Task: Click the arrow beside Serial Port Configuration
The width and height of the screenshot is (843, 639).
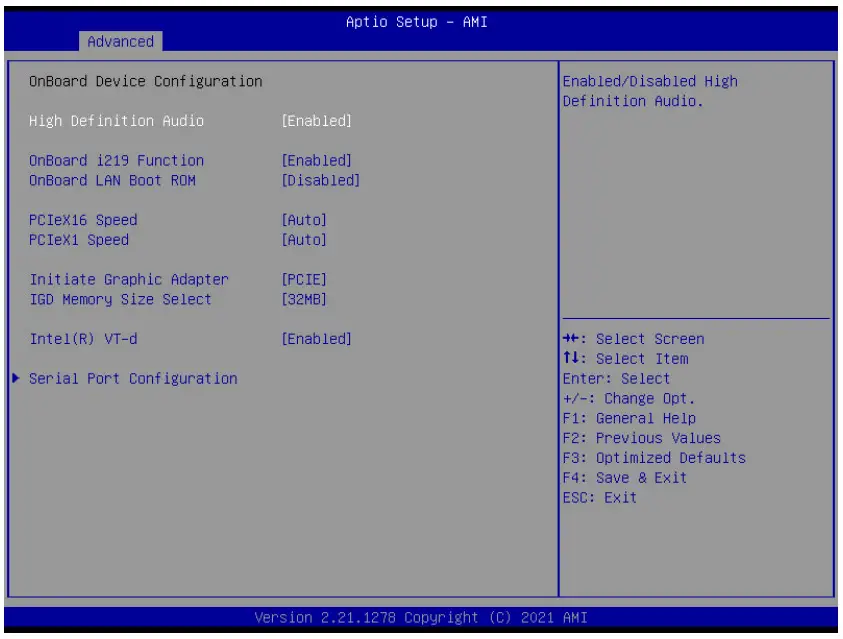Action: tap(16, 378)
